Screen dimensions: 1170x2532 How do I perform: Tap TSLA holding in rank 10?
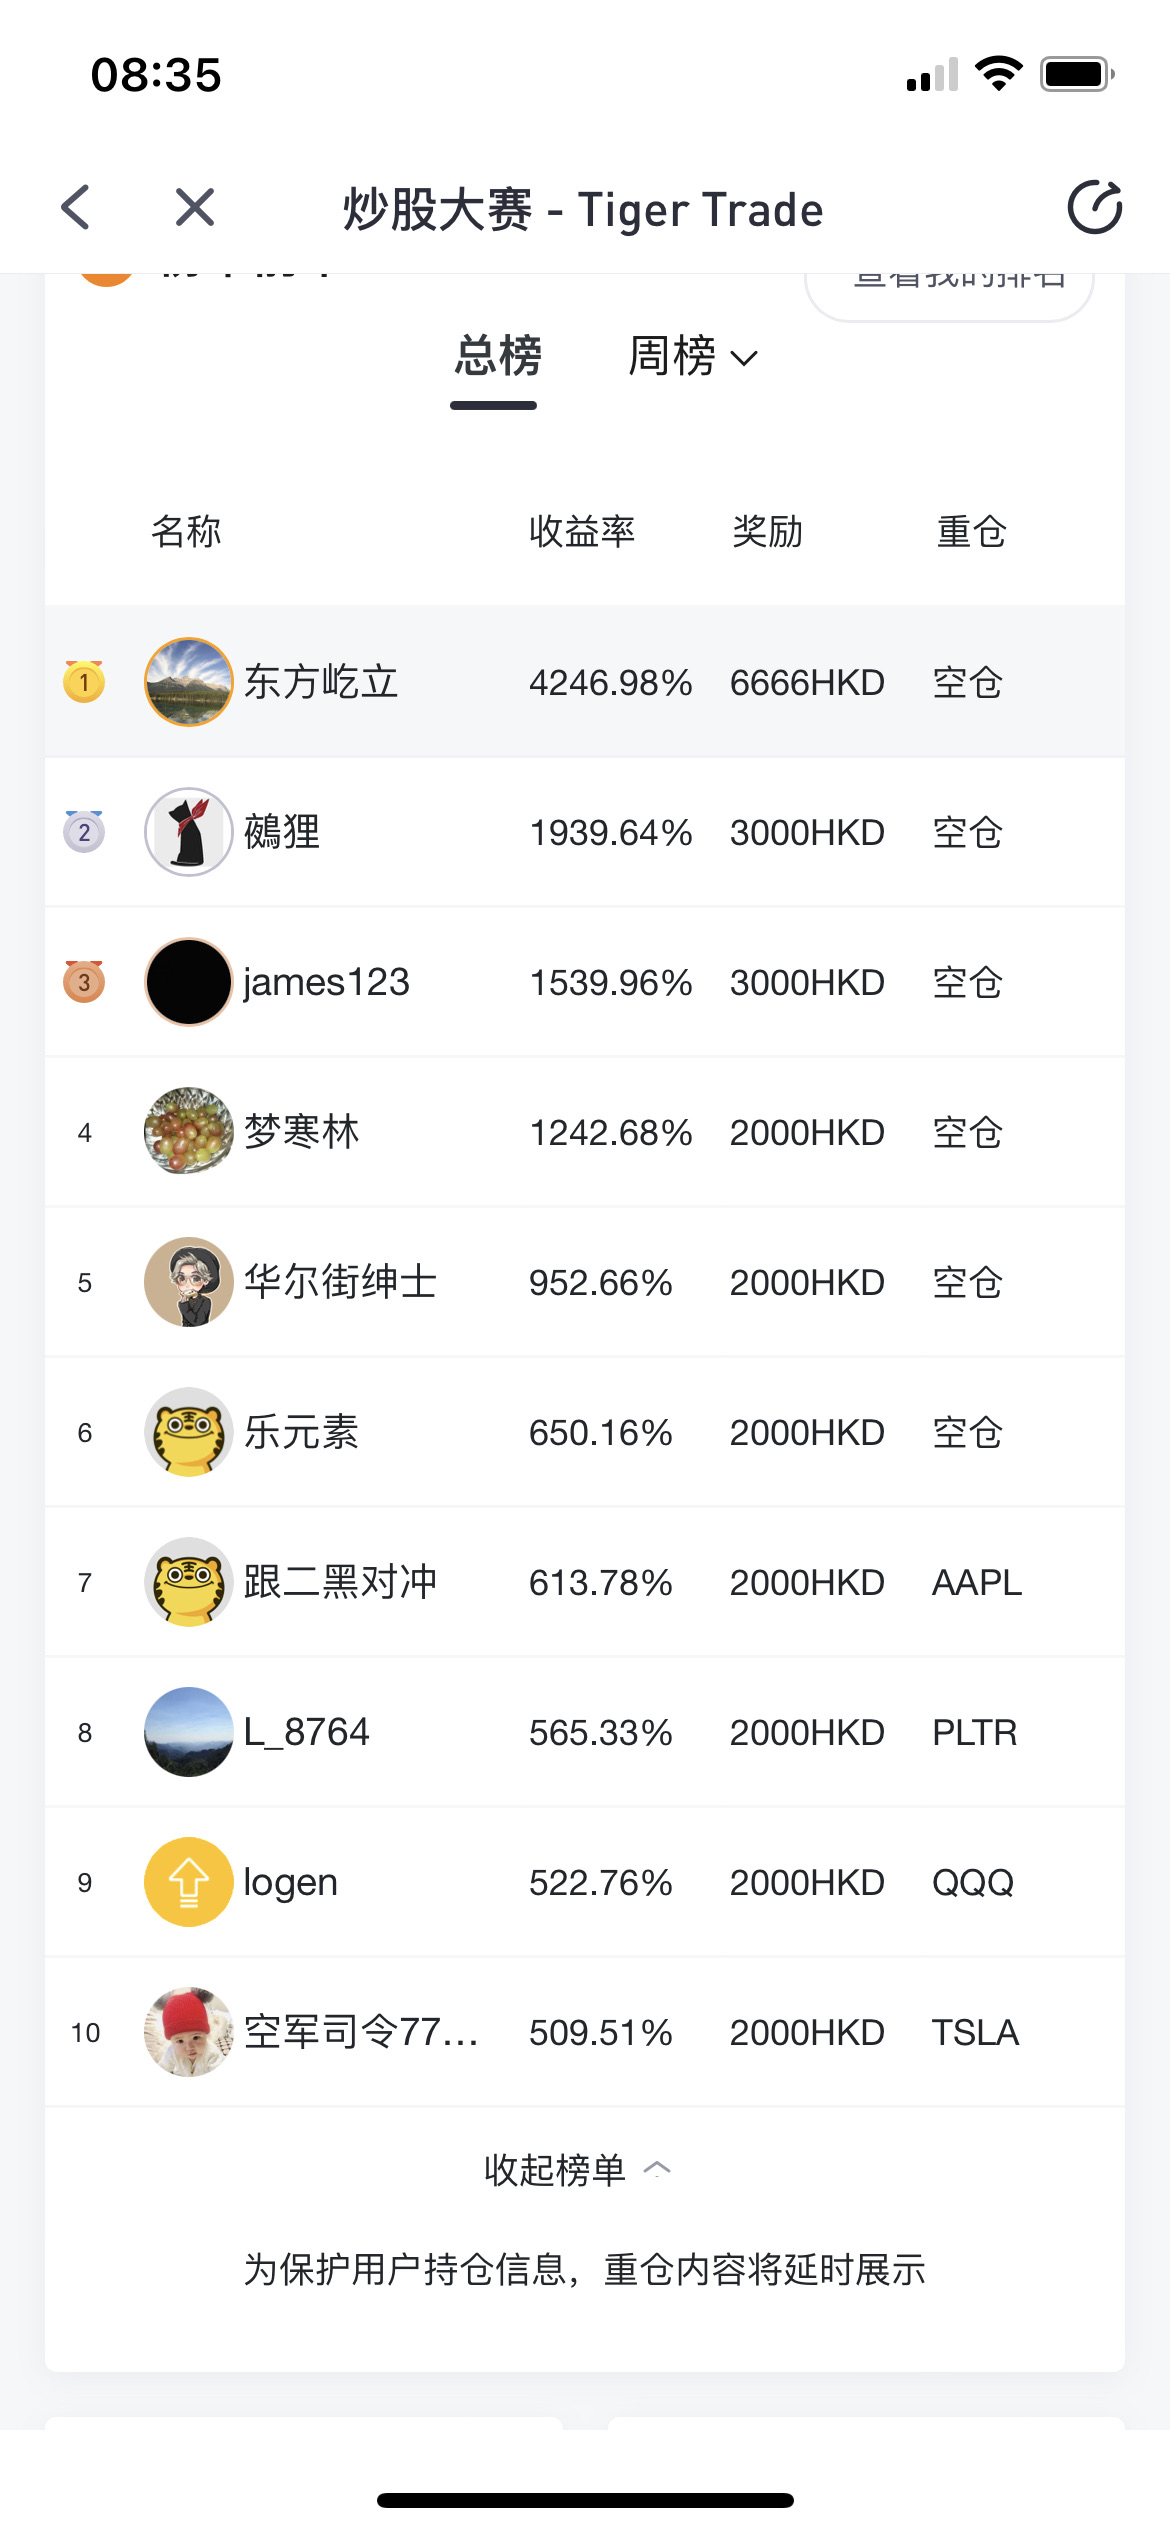pyautogui.click(x=975, y=2032)
